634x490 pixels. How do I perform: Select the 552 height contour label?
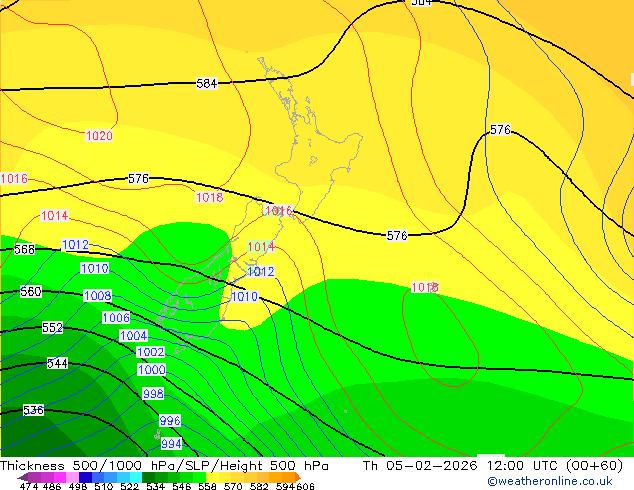click(53, 327)
